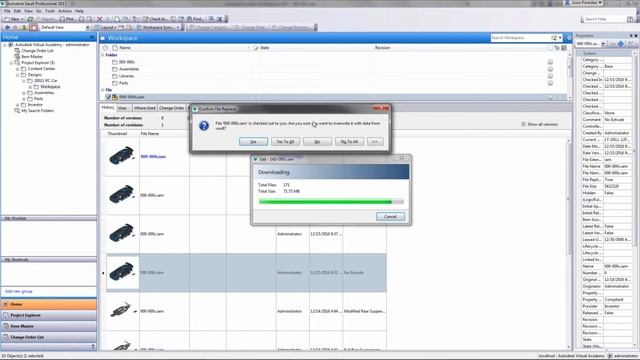Select Change Order List in the tree
The image size is (640, 360).
[x=37, y=51]
